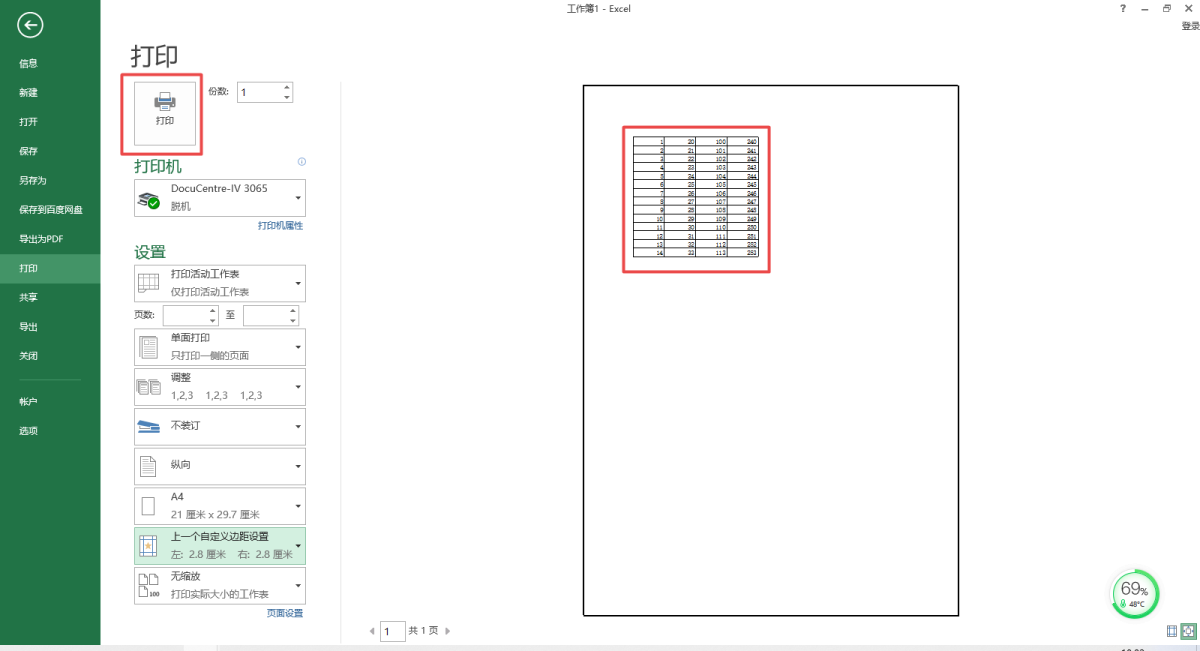Click the 打印机属性 link
1200x651 pixels.
pos(280,226)
